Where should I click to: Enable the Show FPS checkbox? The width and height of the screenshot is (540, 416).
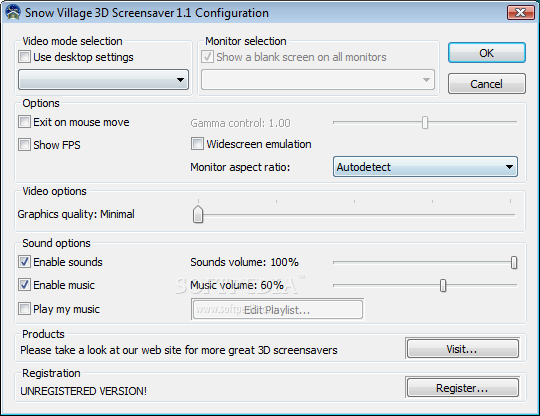point(24,145)
